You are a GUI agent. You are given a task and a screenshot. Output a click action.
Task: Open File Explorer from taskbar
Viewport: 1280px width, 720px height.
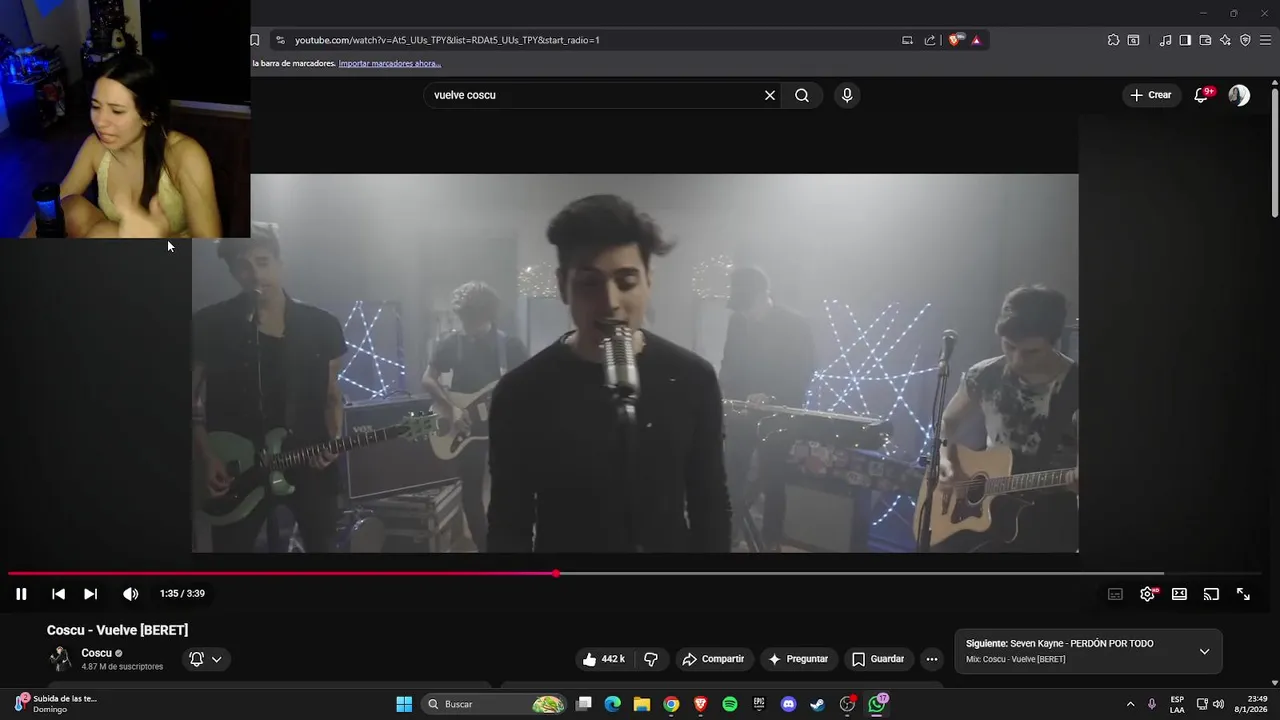click(x=642, y=704)
